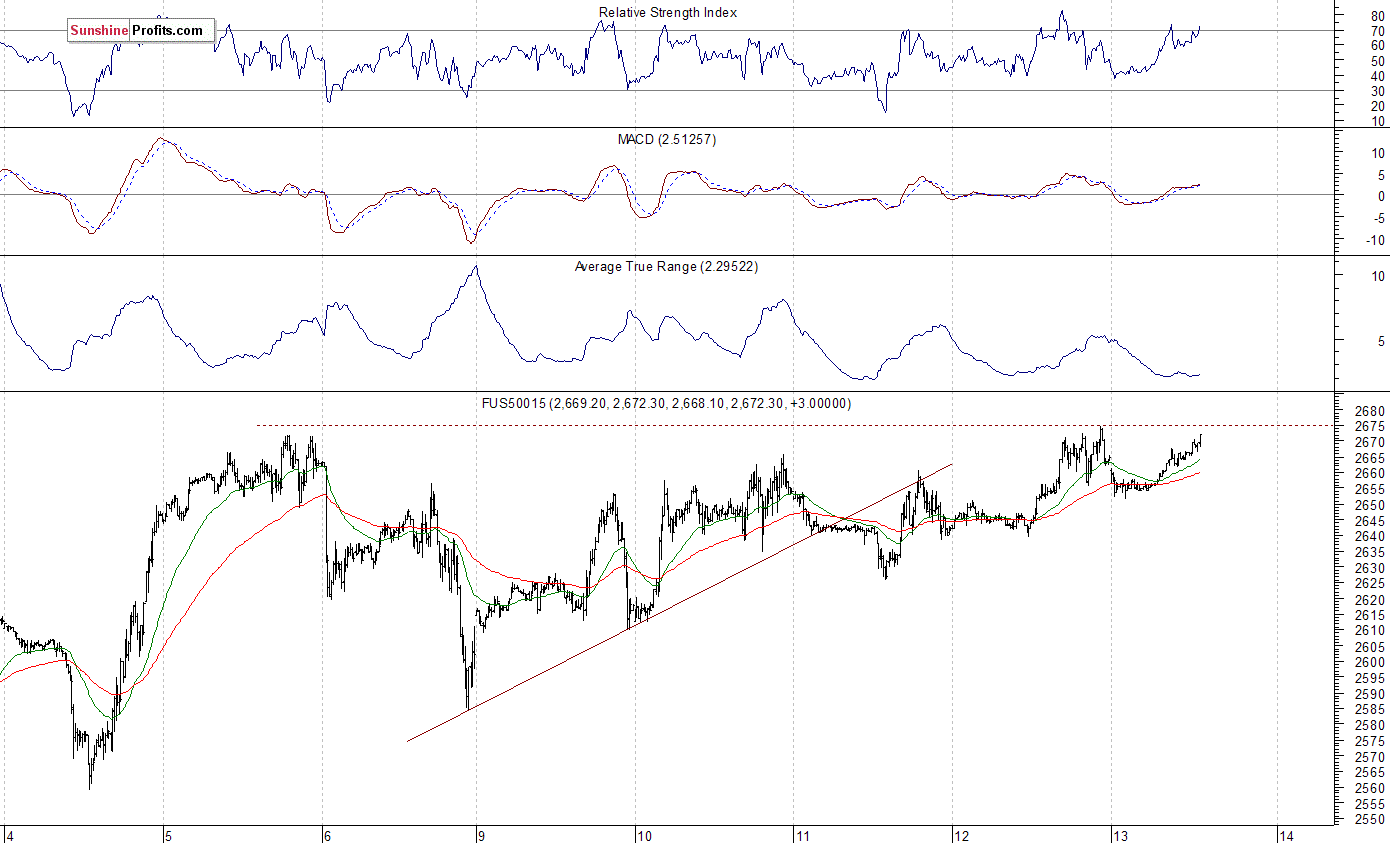Image resolution: width=1390 pixels, height=843 pixels.
Task: Click the FUS50015 price header text
Action: (666, 403)
